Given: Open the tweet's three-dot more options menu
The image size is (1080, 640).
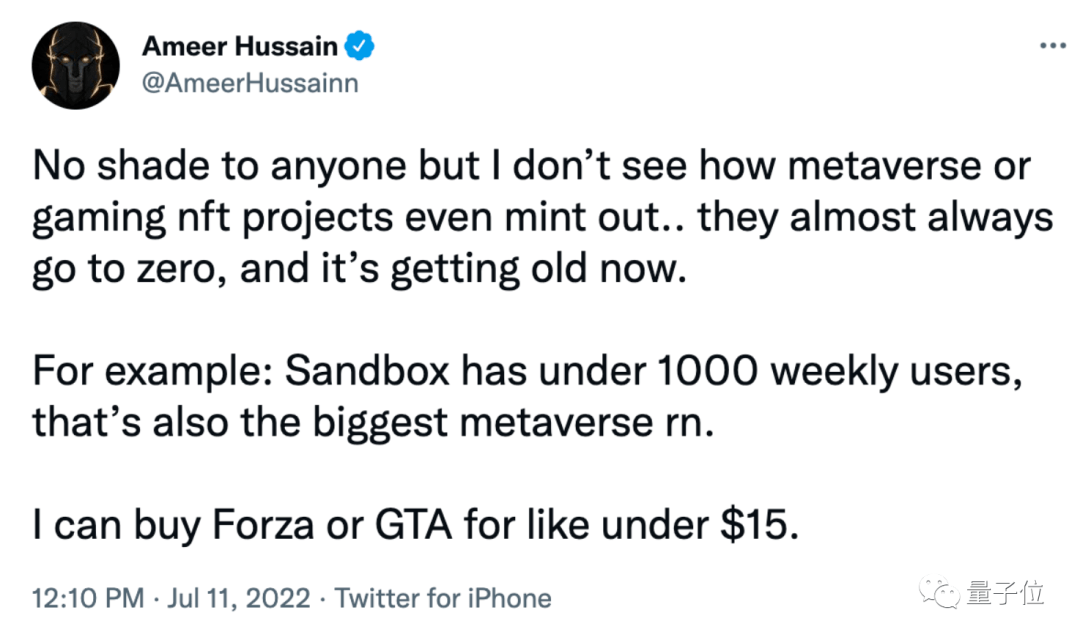Looking at the screenshot, I should point(1051,46).
